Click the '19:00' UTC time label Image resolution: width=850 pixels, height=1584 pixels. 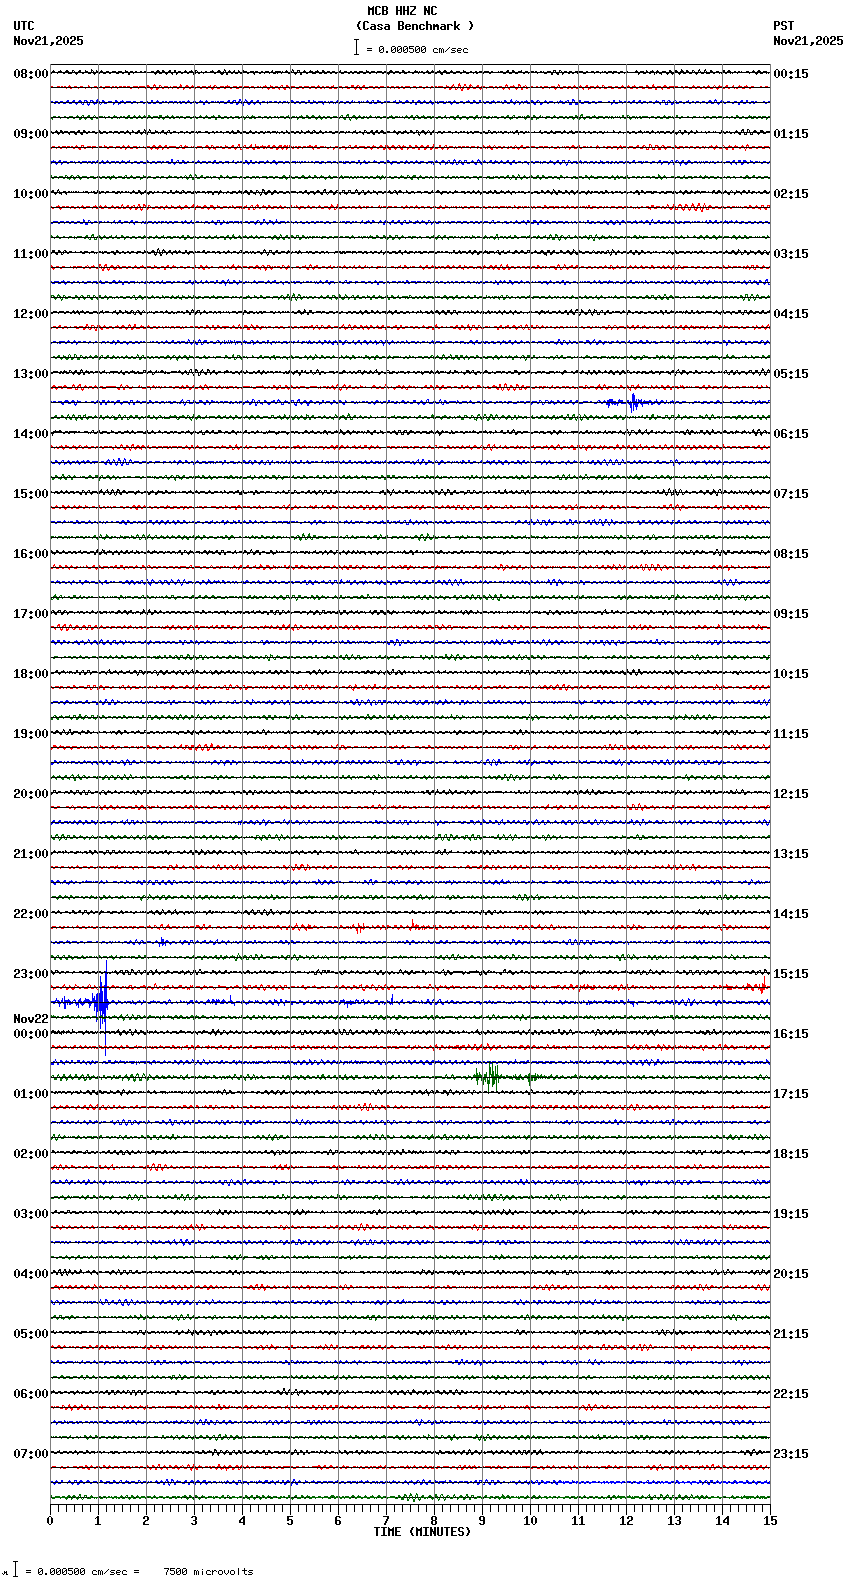click(x=31, y=734)
